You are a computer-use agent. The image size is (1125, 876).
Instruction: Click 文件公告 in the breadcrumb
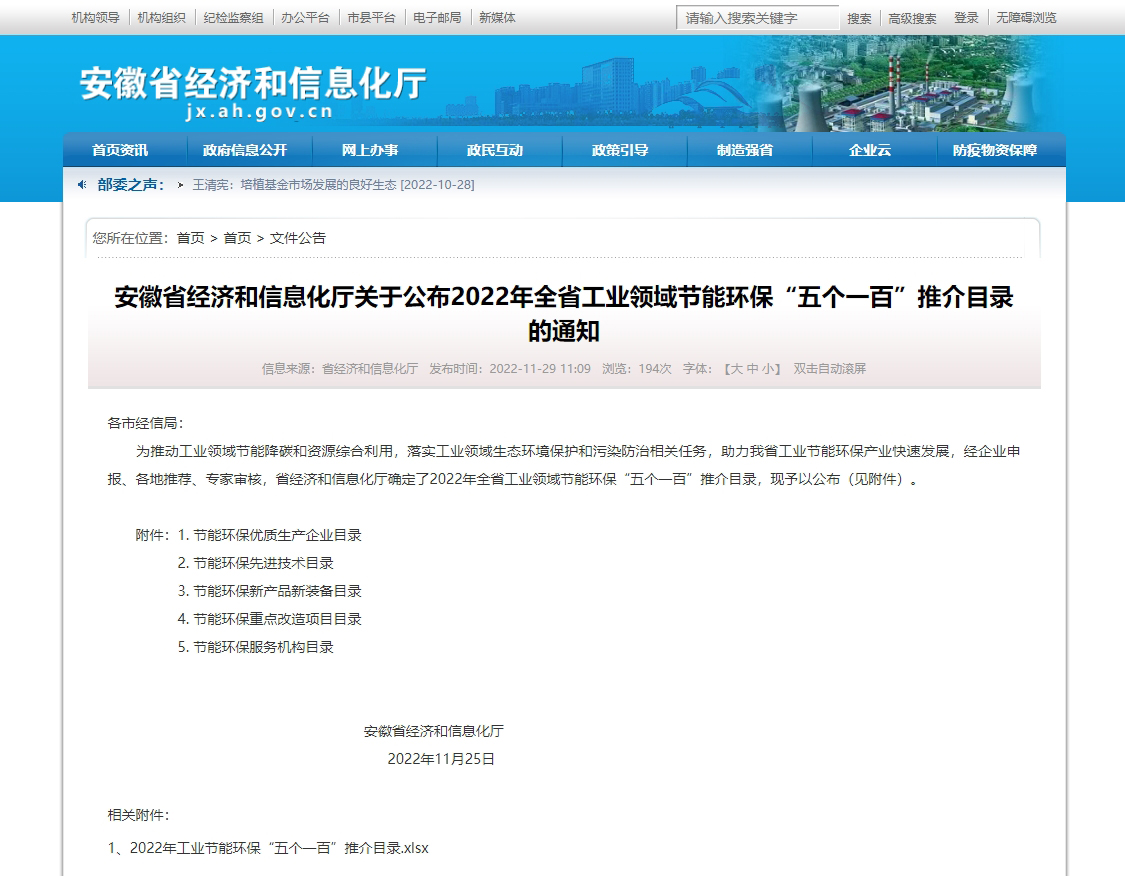(x=298, y=238)
